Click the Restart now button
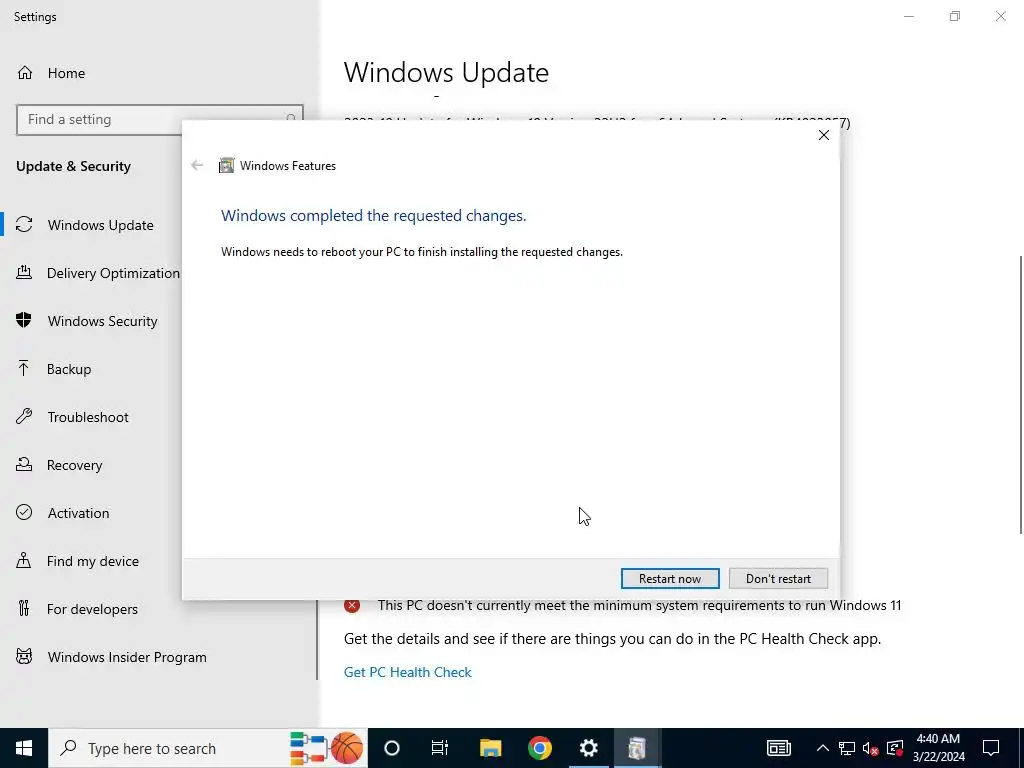 pyautogui.click(x=670, y=579)
